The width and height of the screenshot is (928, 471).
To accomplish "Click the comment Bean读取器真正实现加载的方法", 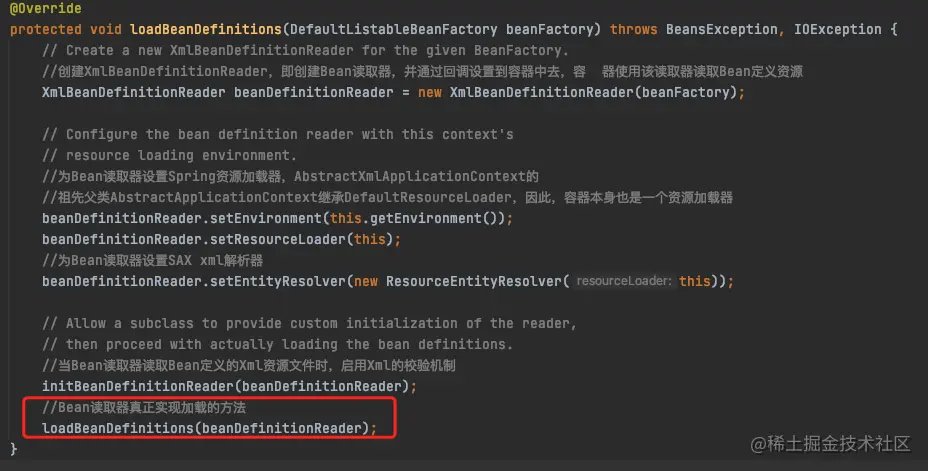I will (x=144, y=407).
